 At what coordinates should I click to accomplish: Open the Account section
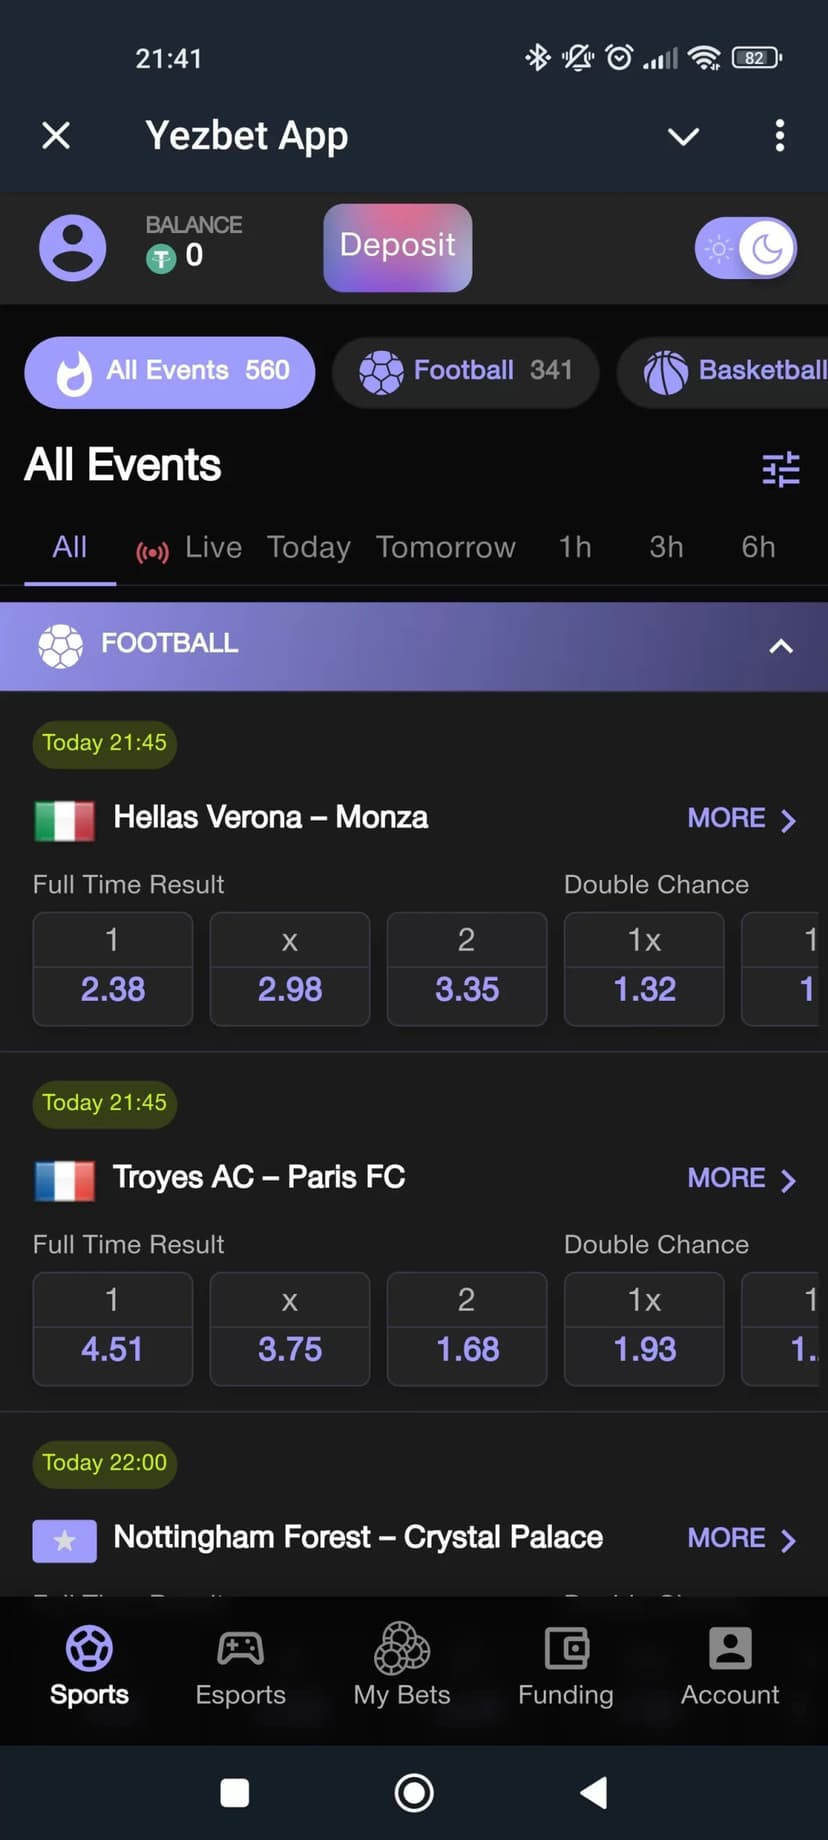coord(730,1668)
